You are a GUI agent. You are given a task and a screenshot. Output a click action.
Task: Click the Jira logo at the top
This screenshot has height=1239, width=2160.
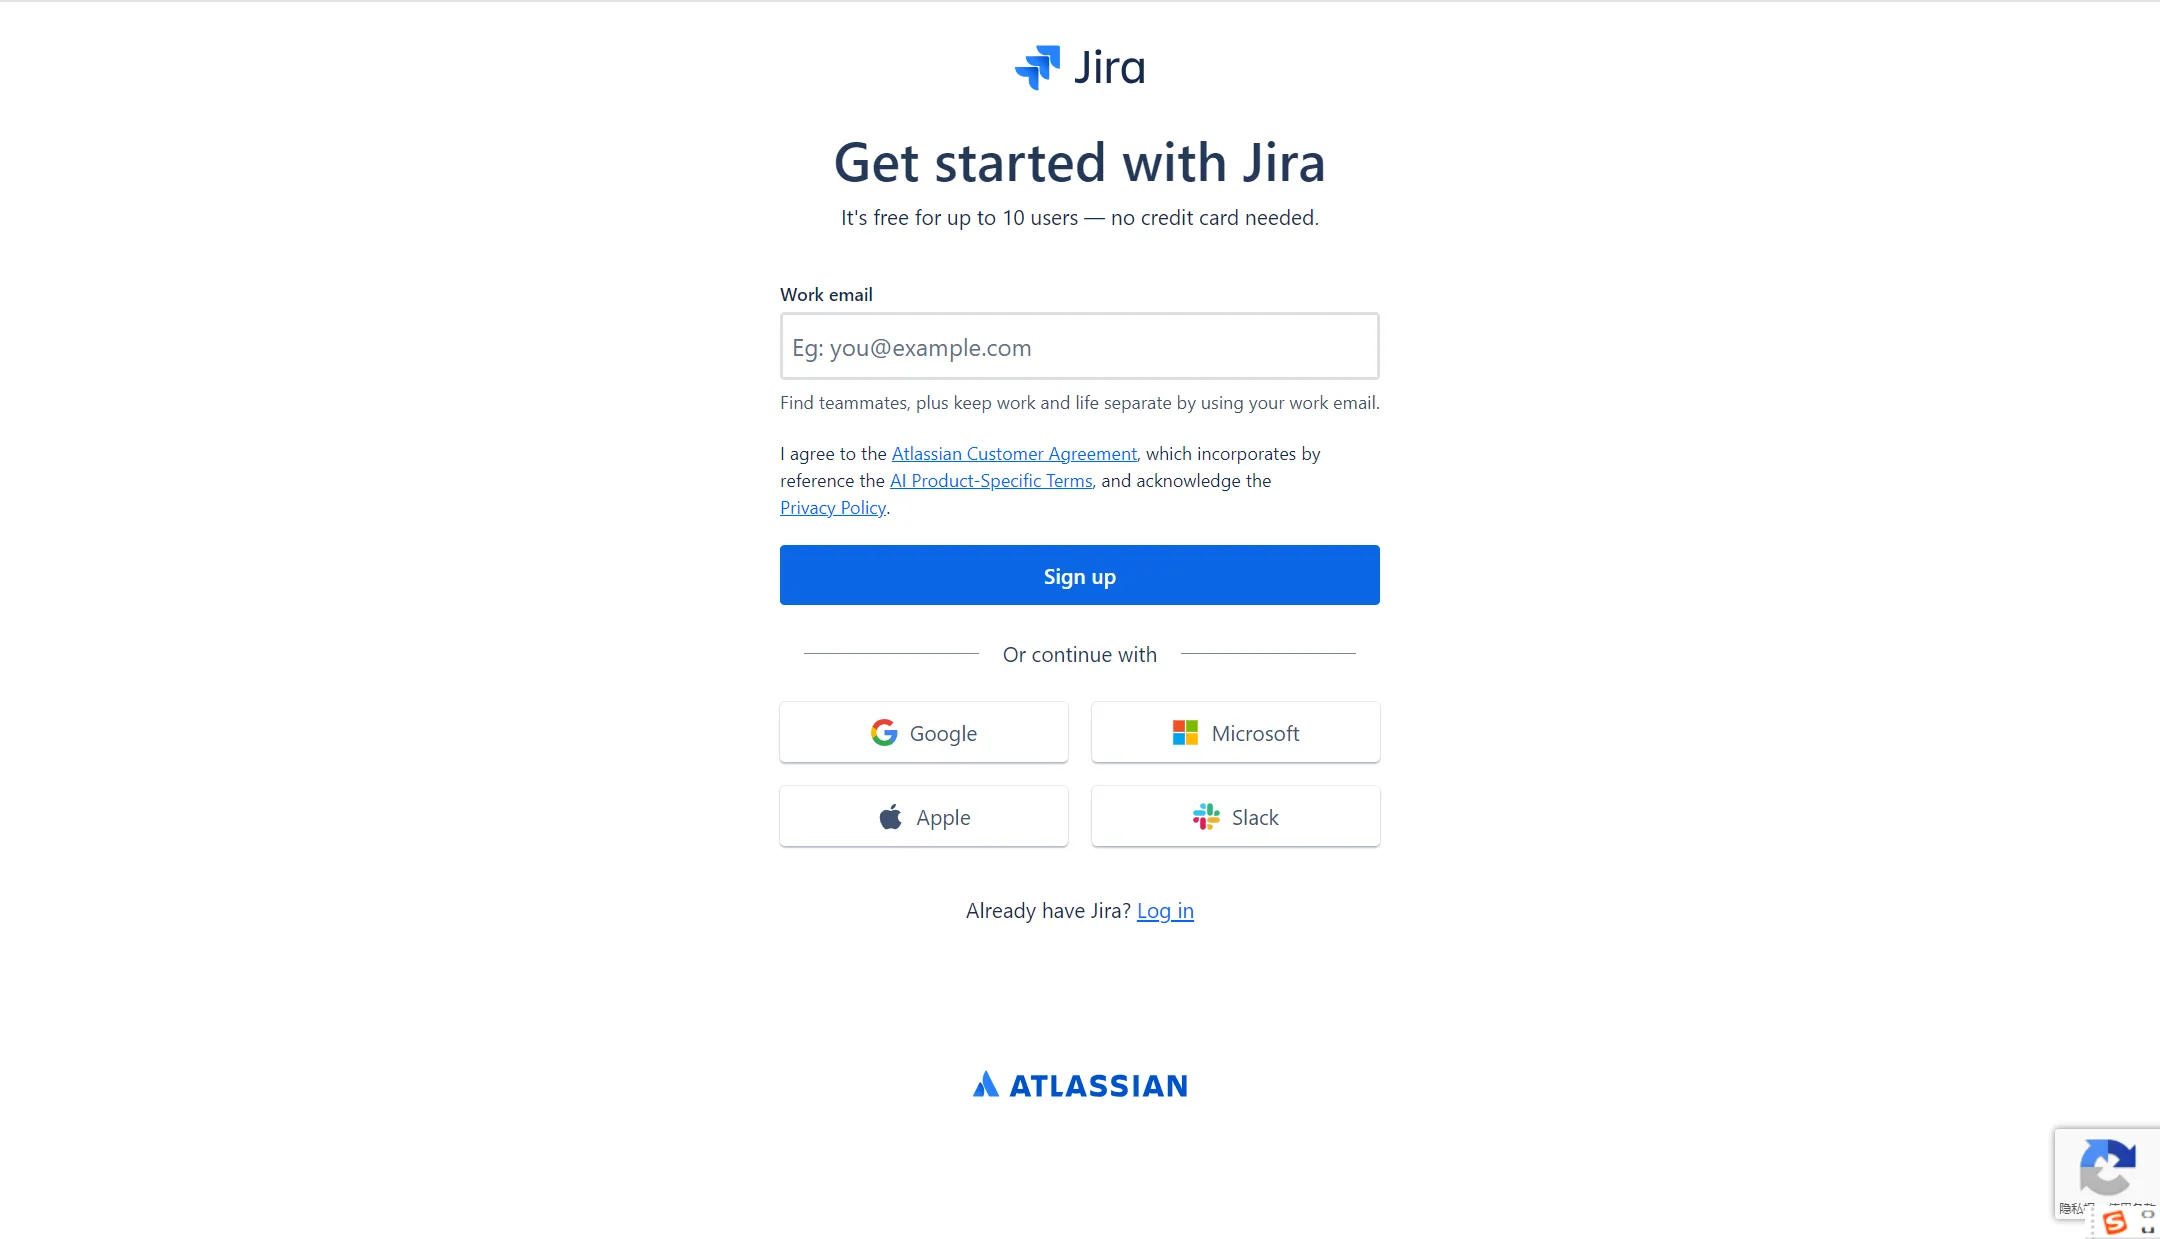click(1079, 65)
